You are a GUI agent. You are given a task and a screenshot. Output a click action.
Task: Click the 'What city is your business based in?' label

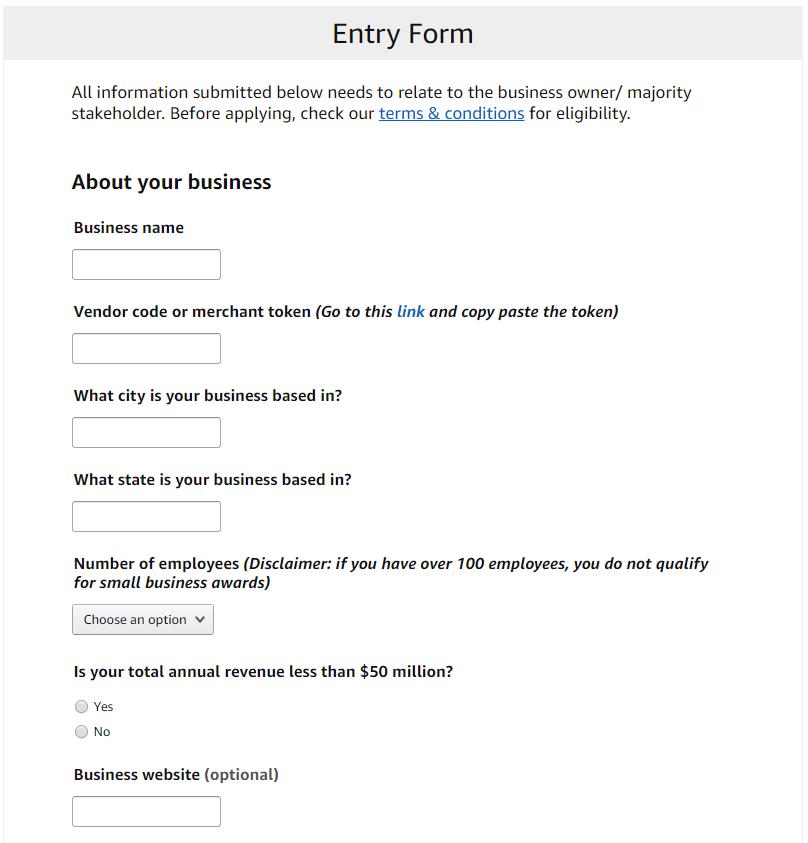208,396
